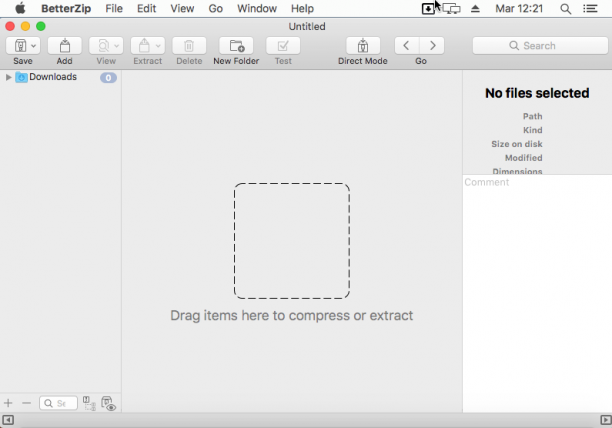The height and width of the screenshot is (428, 612).
Task: Select the Downloads folder in sidebar
Action: (53, 77)
